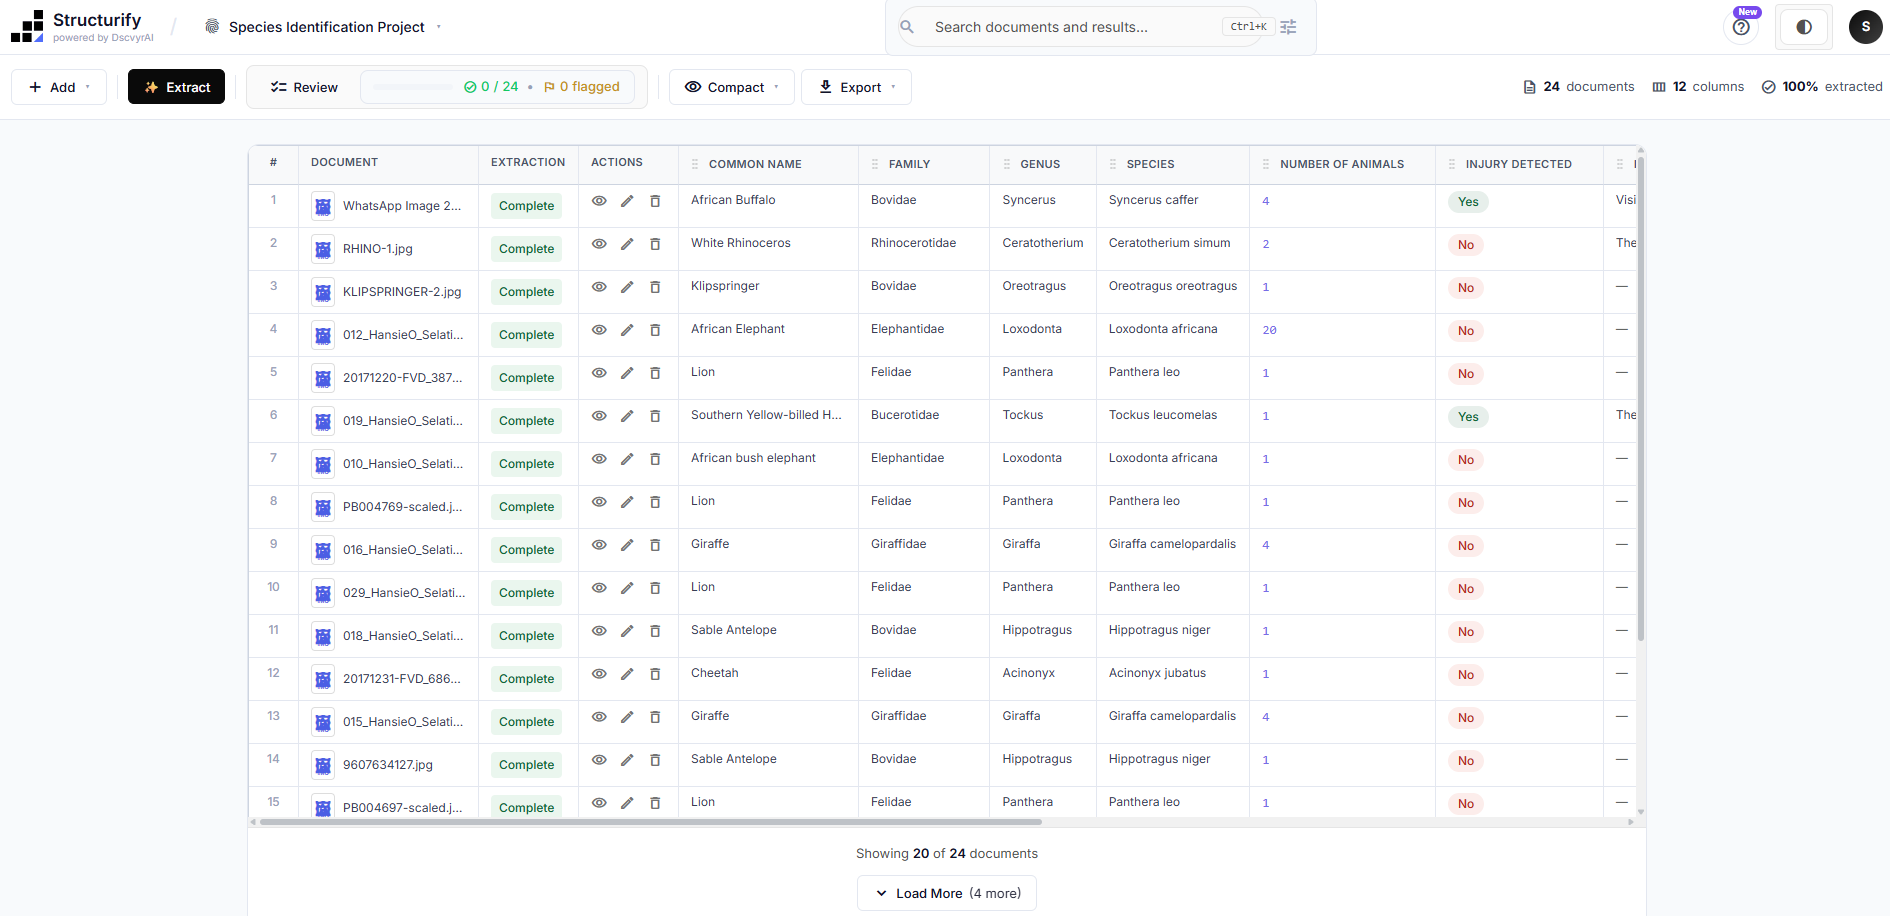The height and width of the screenshot is (916, 1890).
Task: Preview the African Buffalo document with eye icon
Action: click(x=599, y=201)
